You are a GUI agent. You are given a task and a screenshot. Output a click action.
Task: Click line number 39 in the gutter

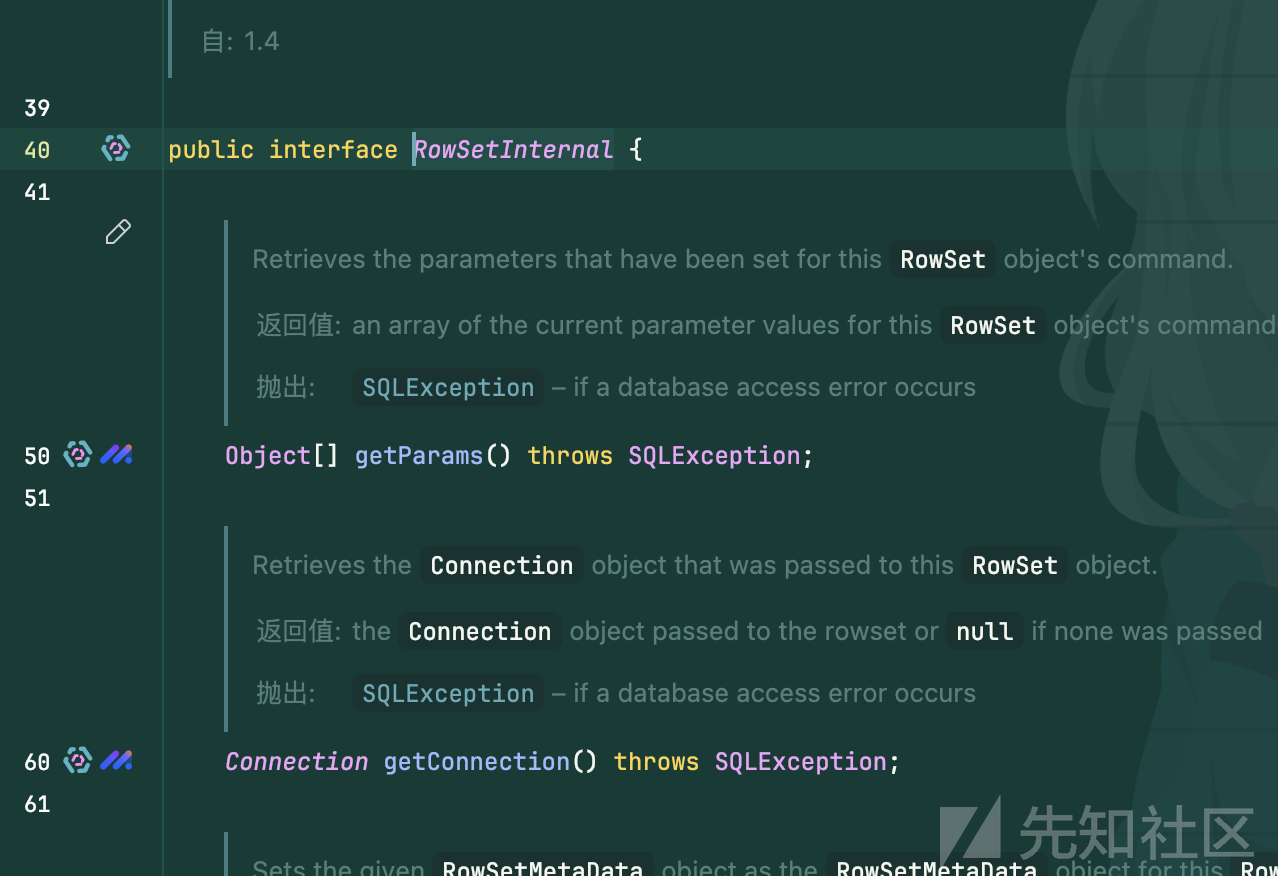[x=37, y=108]
